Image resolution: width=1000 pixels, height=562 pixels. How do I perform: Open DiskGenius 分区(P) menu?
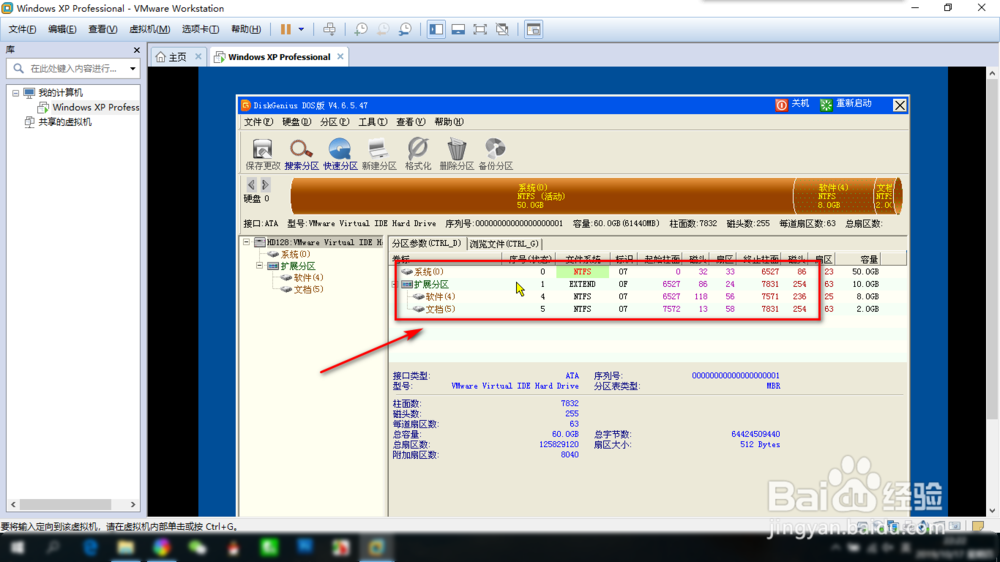(x=335, y=122)
